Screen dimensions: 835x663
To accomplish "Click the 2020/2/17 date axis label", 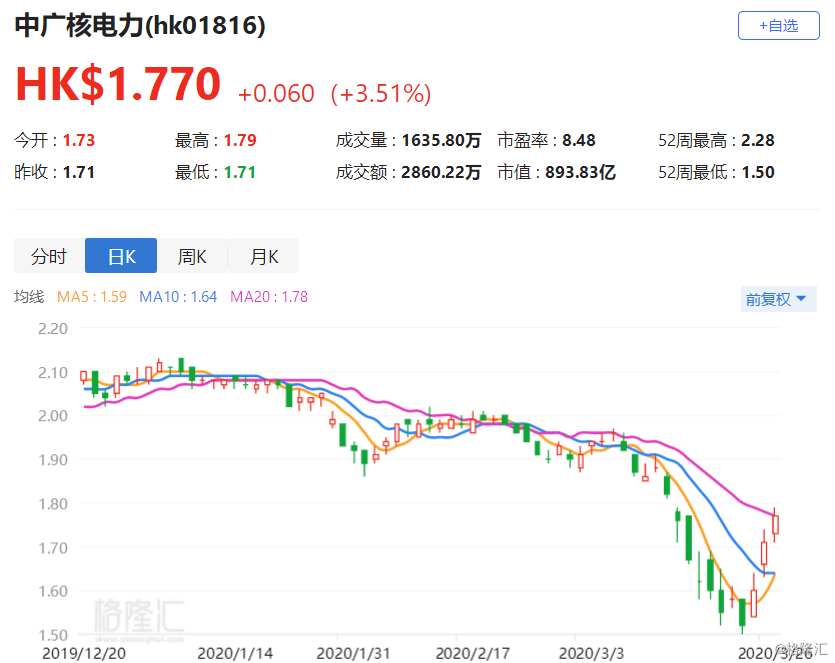I will [472, 653].
